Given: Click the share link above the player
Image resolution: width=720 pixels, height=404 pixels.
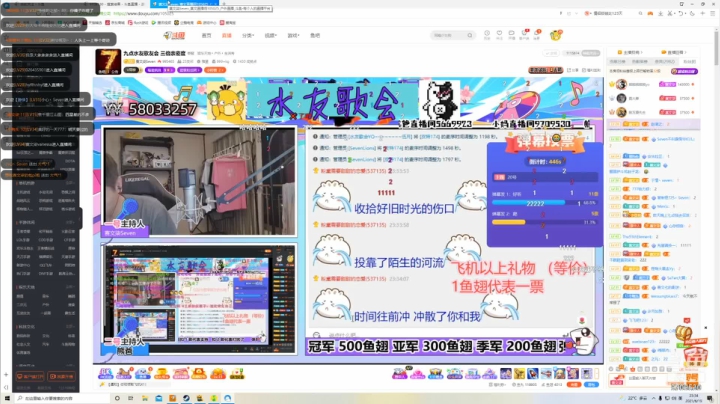Looking at the screenshot, I should click(x=573, y=70).
